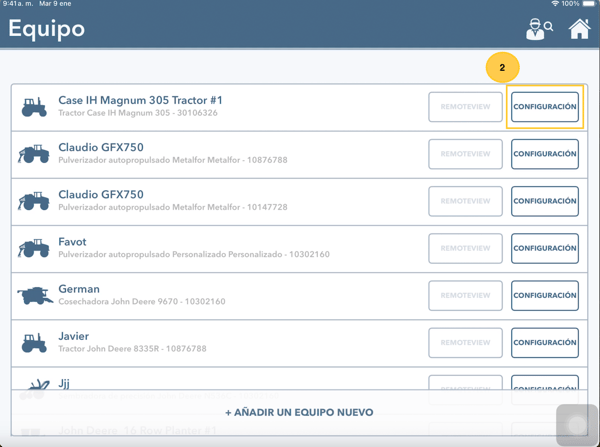Launch RemoteView for Claudio GFX750 10876788

(x=465, y=154)
